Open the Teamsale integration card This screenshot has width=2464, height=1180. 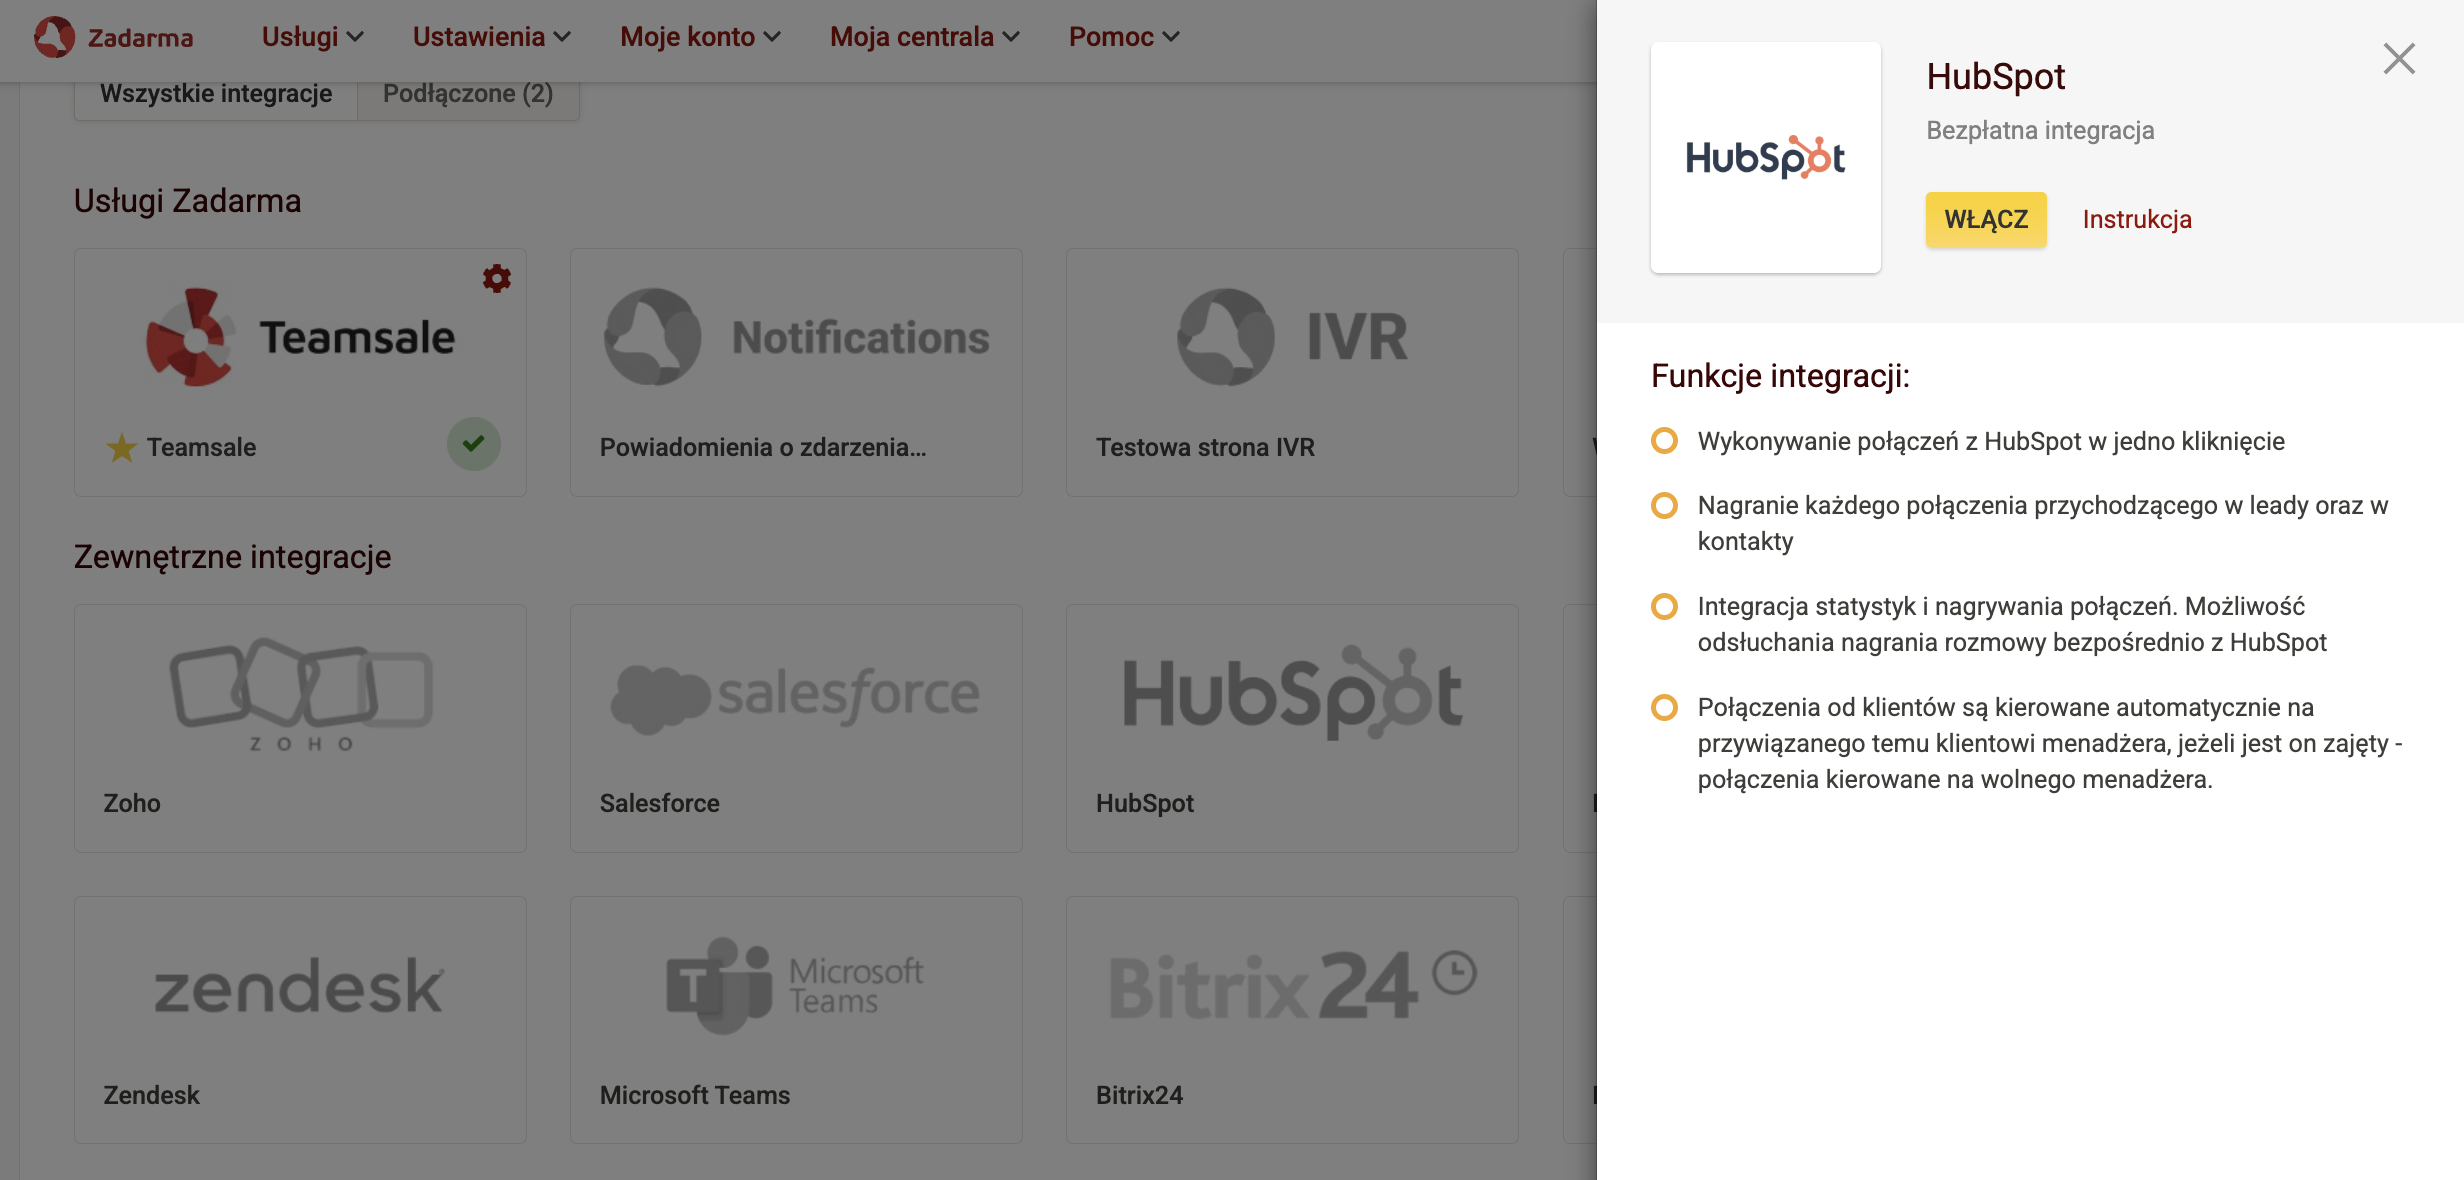[300, 372]
